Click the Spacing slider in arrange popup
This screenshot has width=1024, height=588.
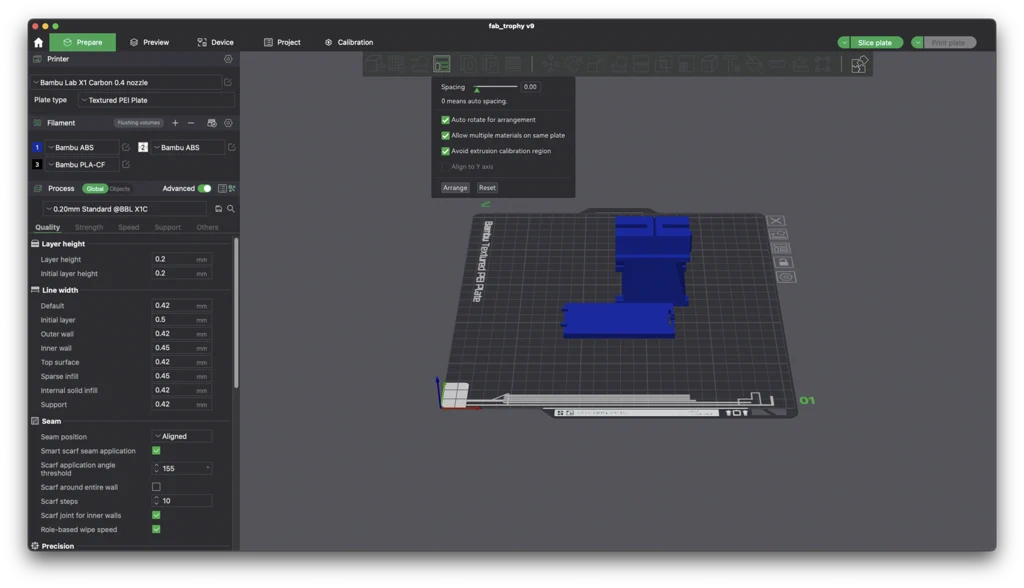coord(496,87)
